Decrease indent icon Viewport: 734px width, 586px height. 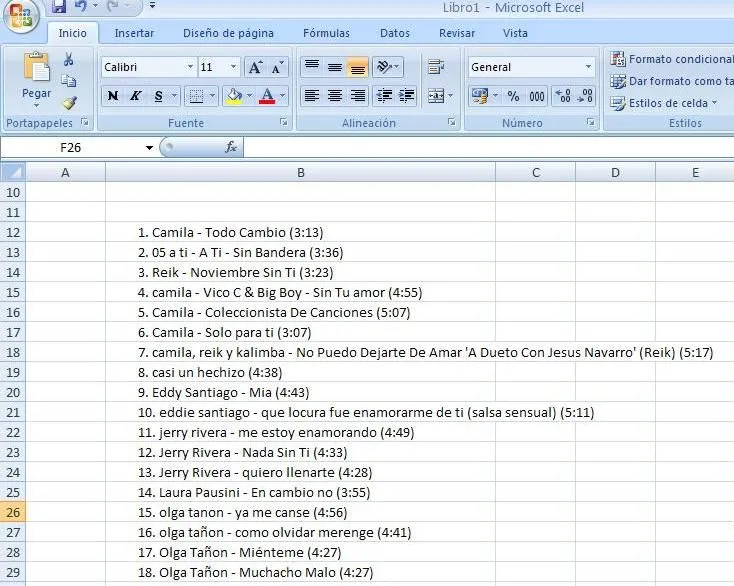click(384, 96)
